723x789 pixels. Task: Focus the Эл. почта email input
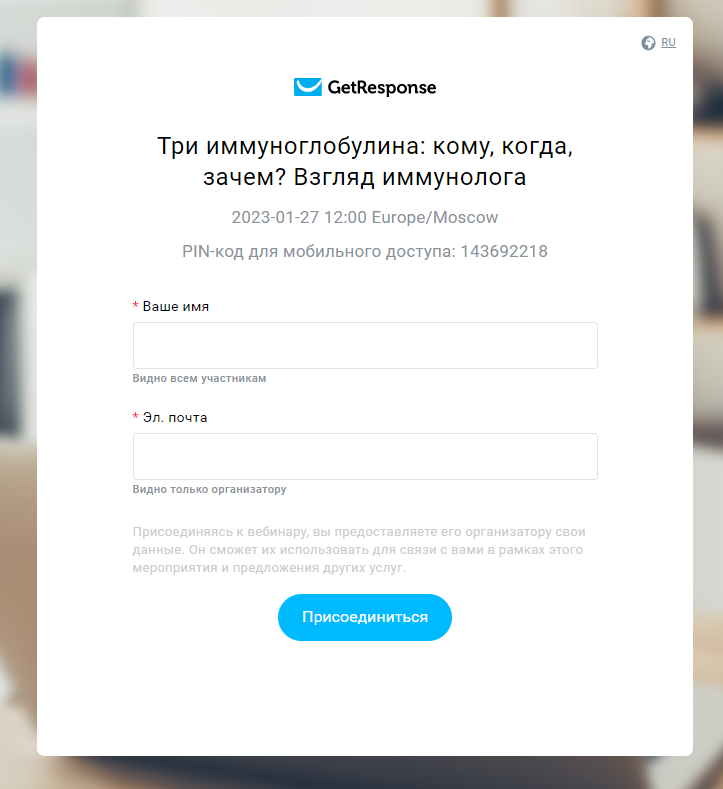365,456
